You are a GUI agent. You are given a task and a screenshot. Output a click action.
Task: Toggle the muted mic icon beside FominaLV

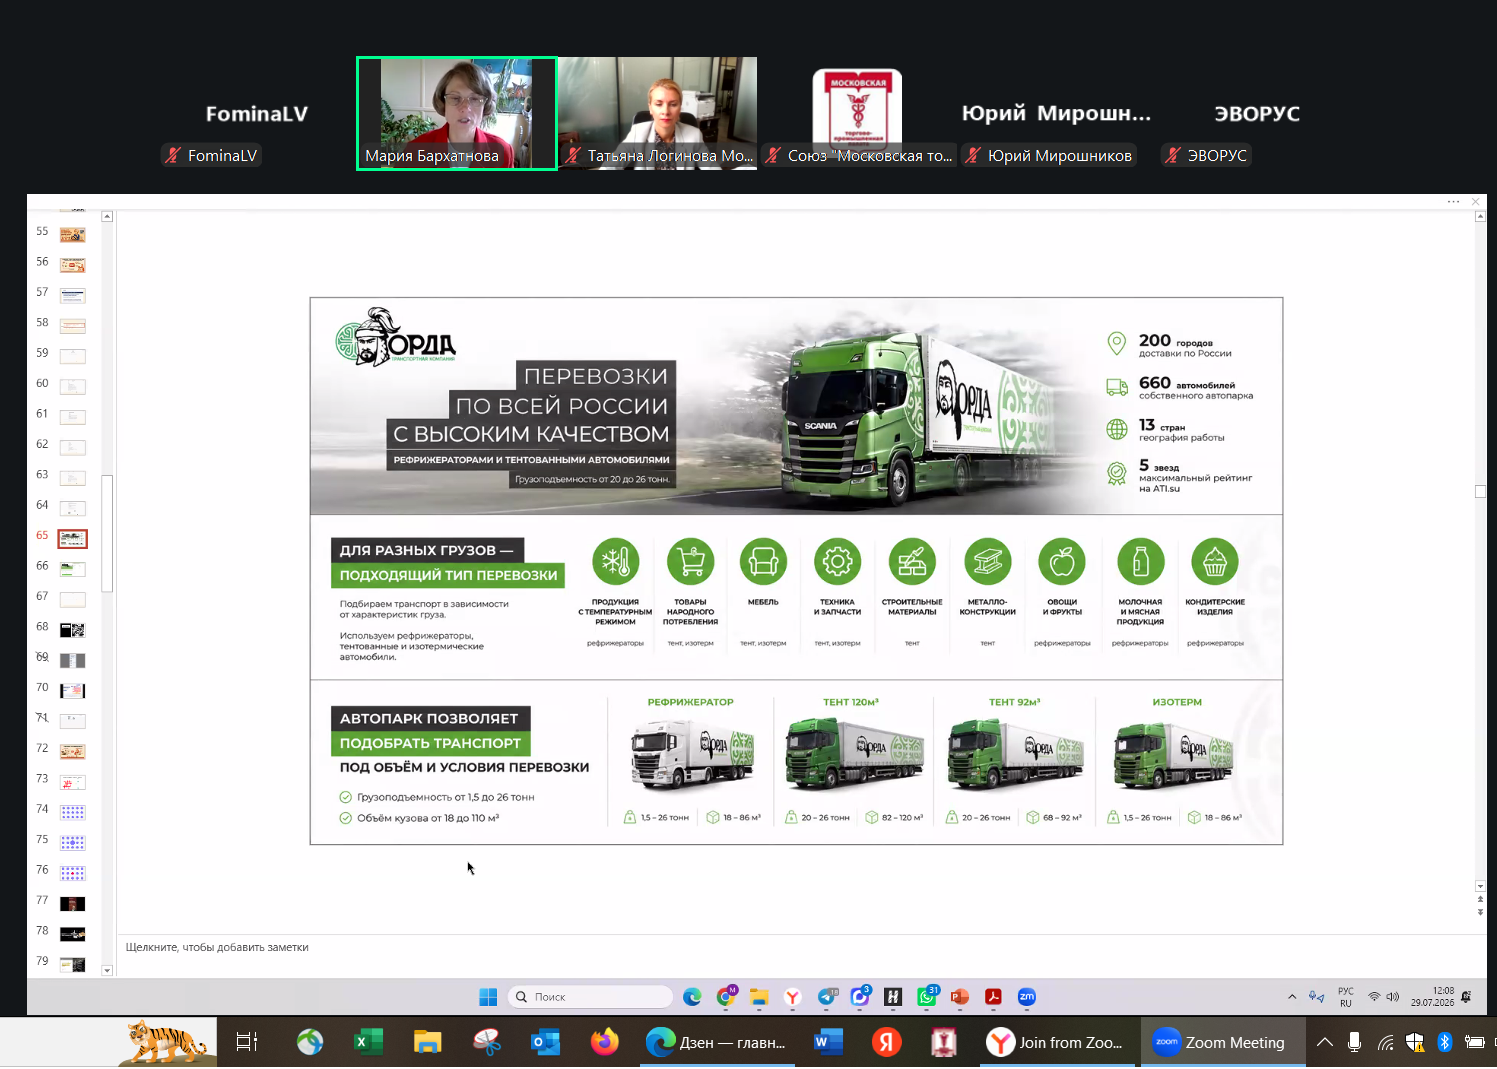pos(174,155)
